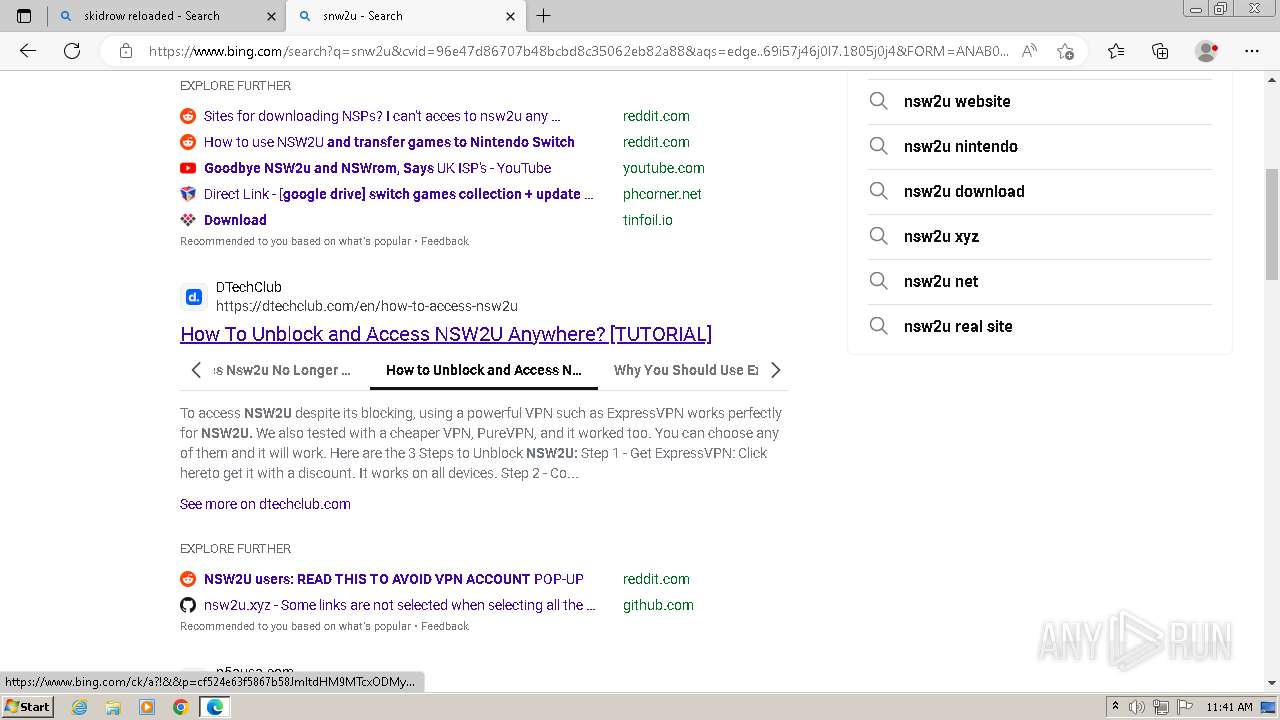Click magnifier icon beside nsw2u website
This screenshot has width=1280, height=720.
(x=878, y=101)
